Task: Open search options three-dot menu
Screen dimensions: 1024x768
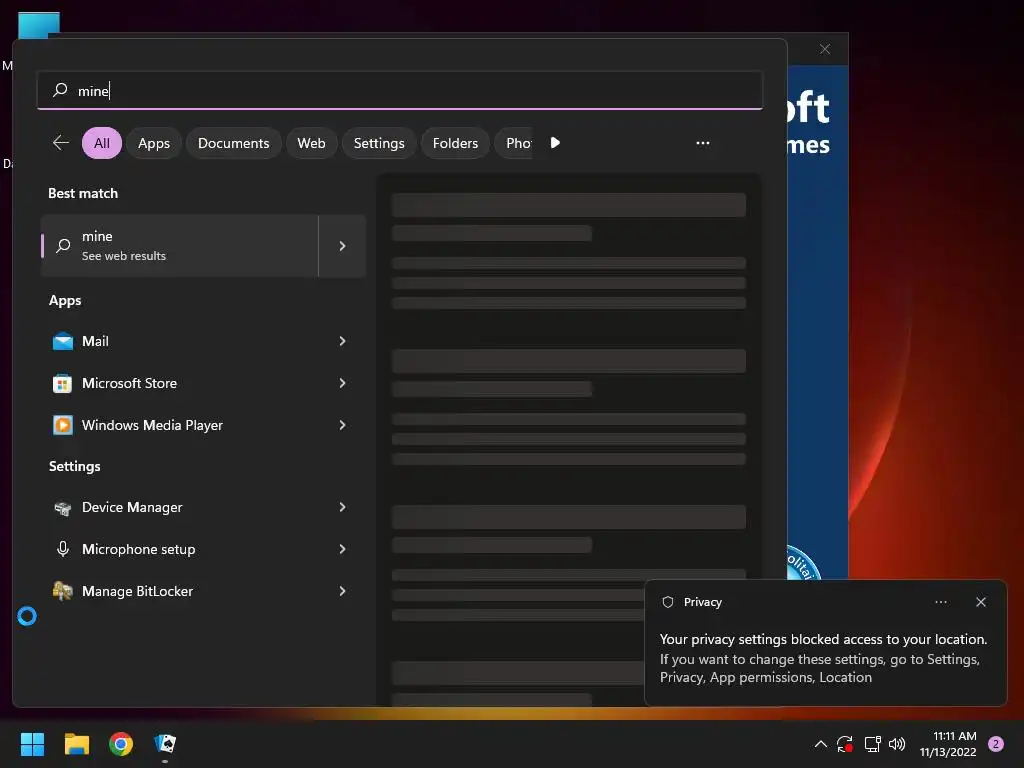Action: pyautogui.click(x=703, y=143)
